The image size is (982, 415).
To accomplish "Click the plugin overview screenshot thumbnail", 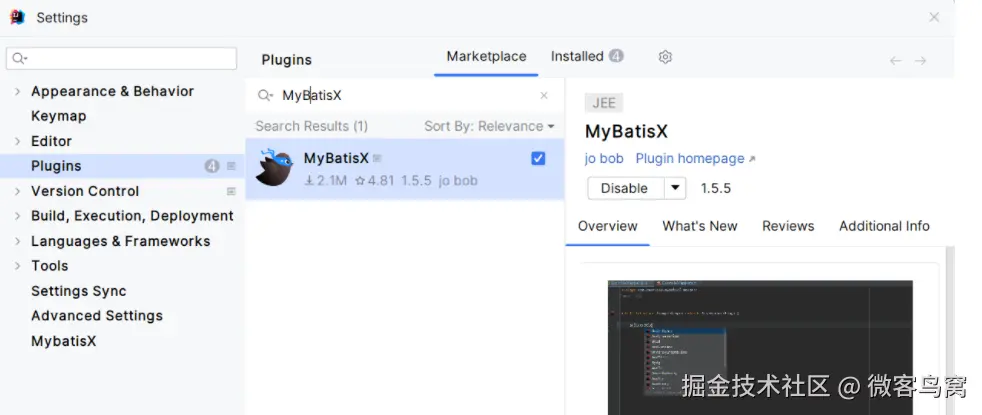I will tap(760, 347).
